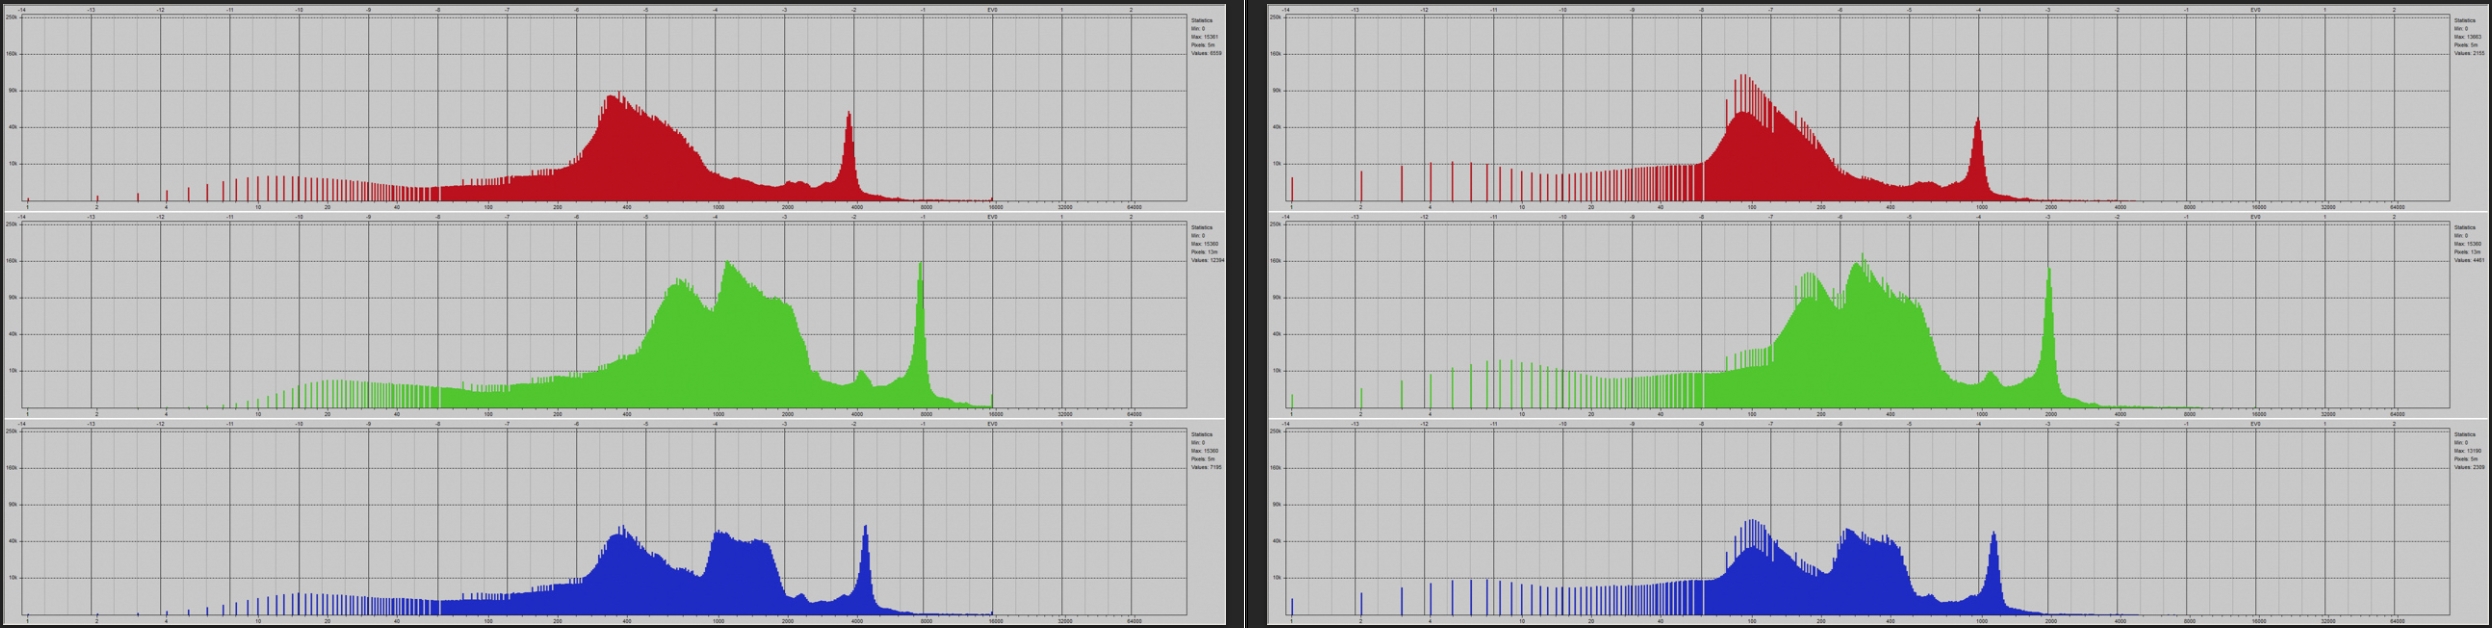Screen dimensions: 2492x628
Task: Select the Statistics text in left blue panel
Action: (1201, 434)
